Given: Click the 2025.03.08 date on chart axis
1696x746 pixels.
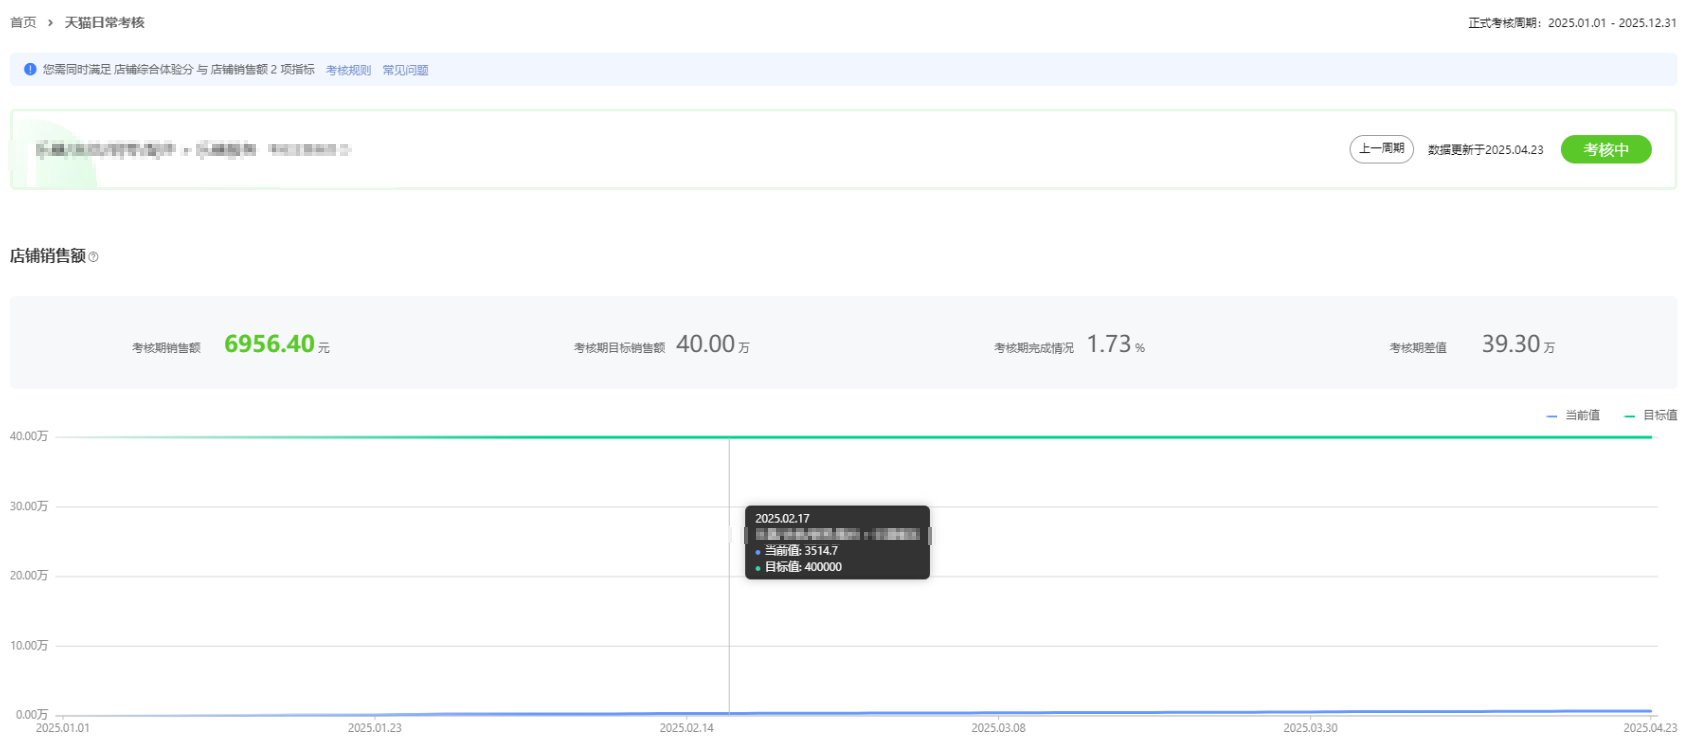Looking at the screenshot, I should 998,728.
